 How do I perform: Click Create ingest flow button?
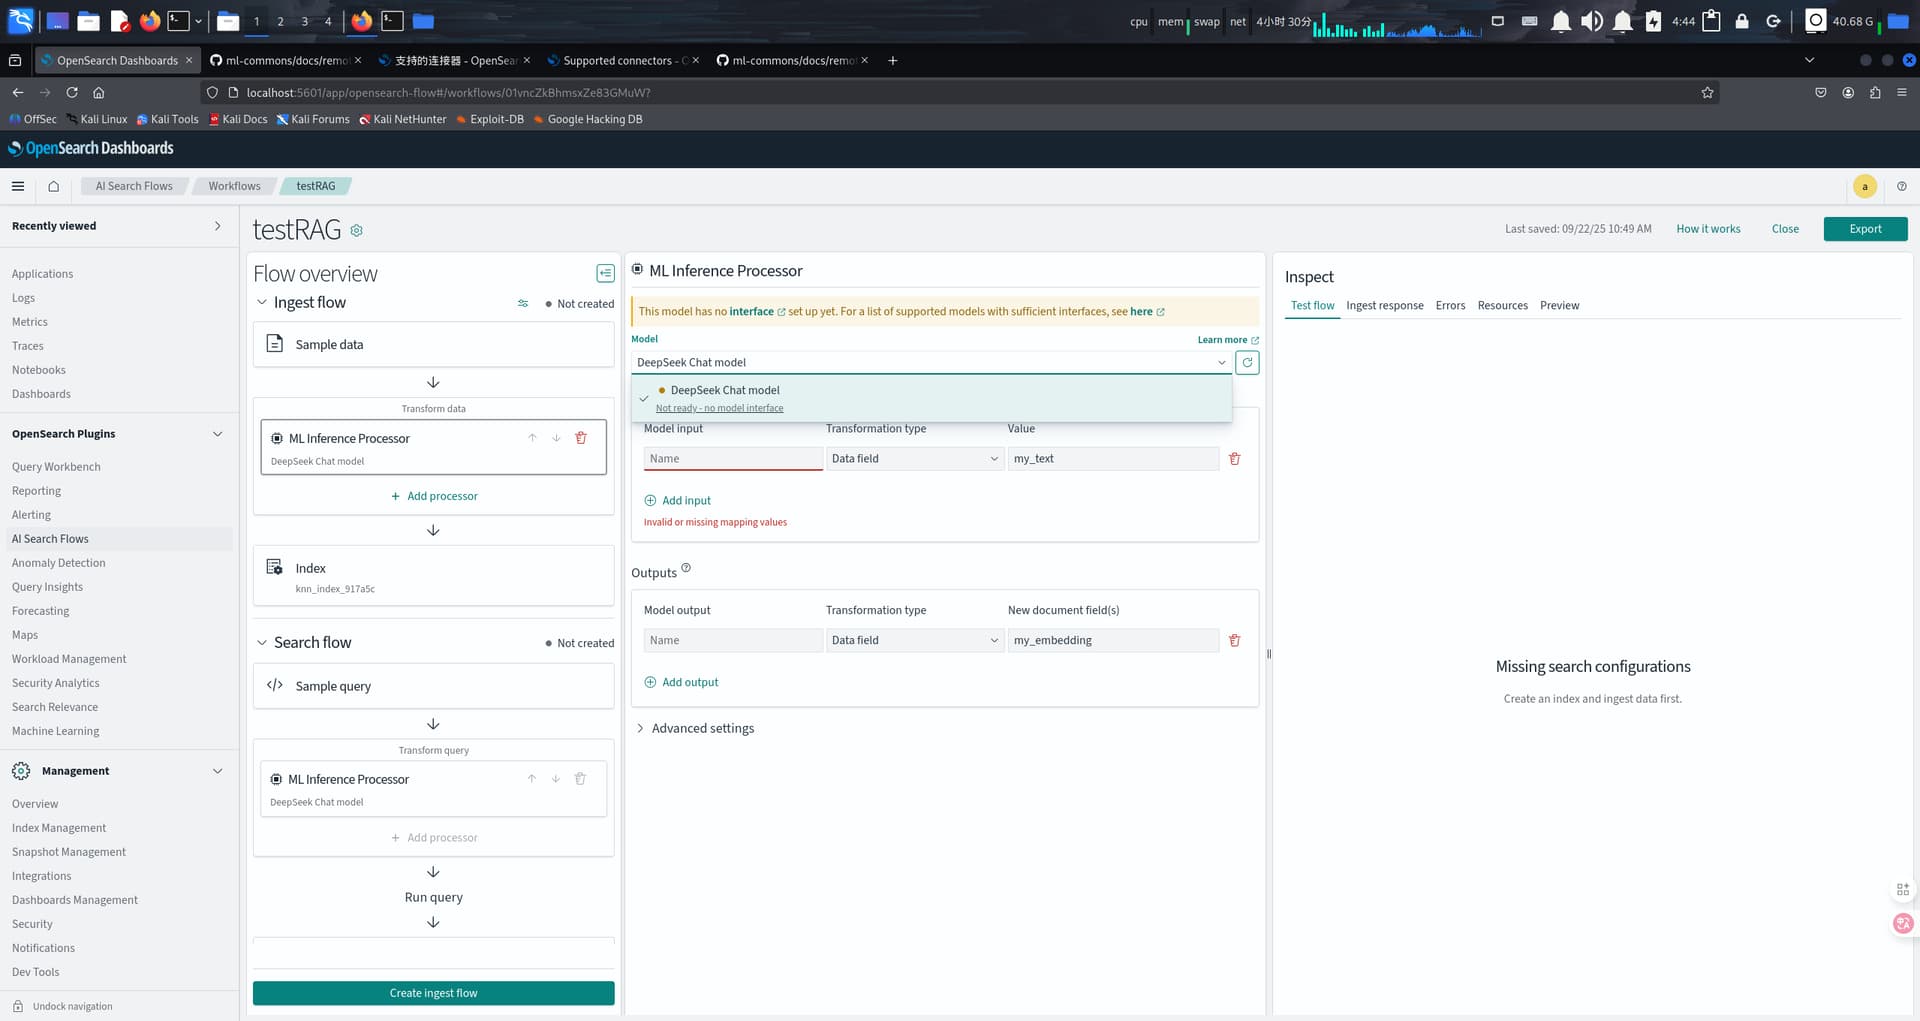[434, 993]
